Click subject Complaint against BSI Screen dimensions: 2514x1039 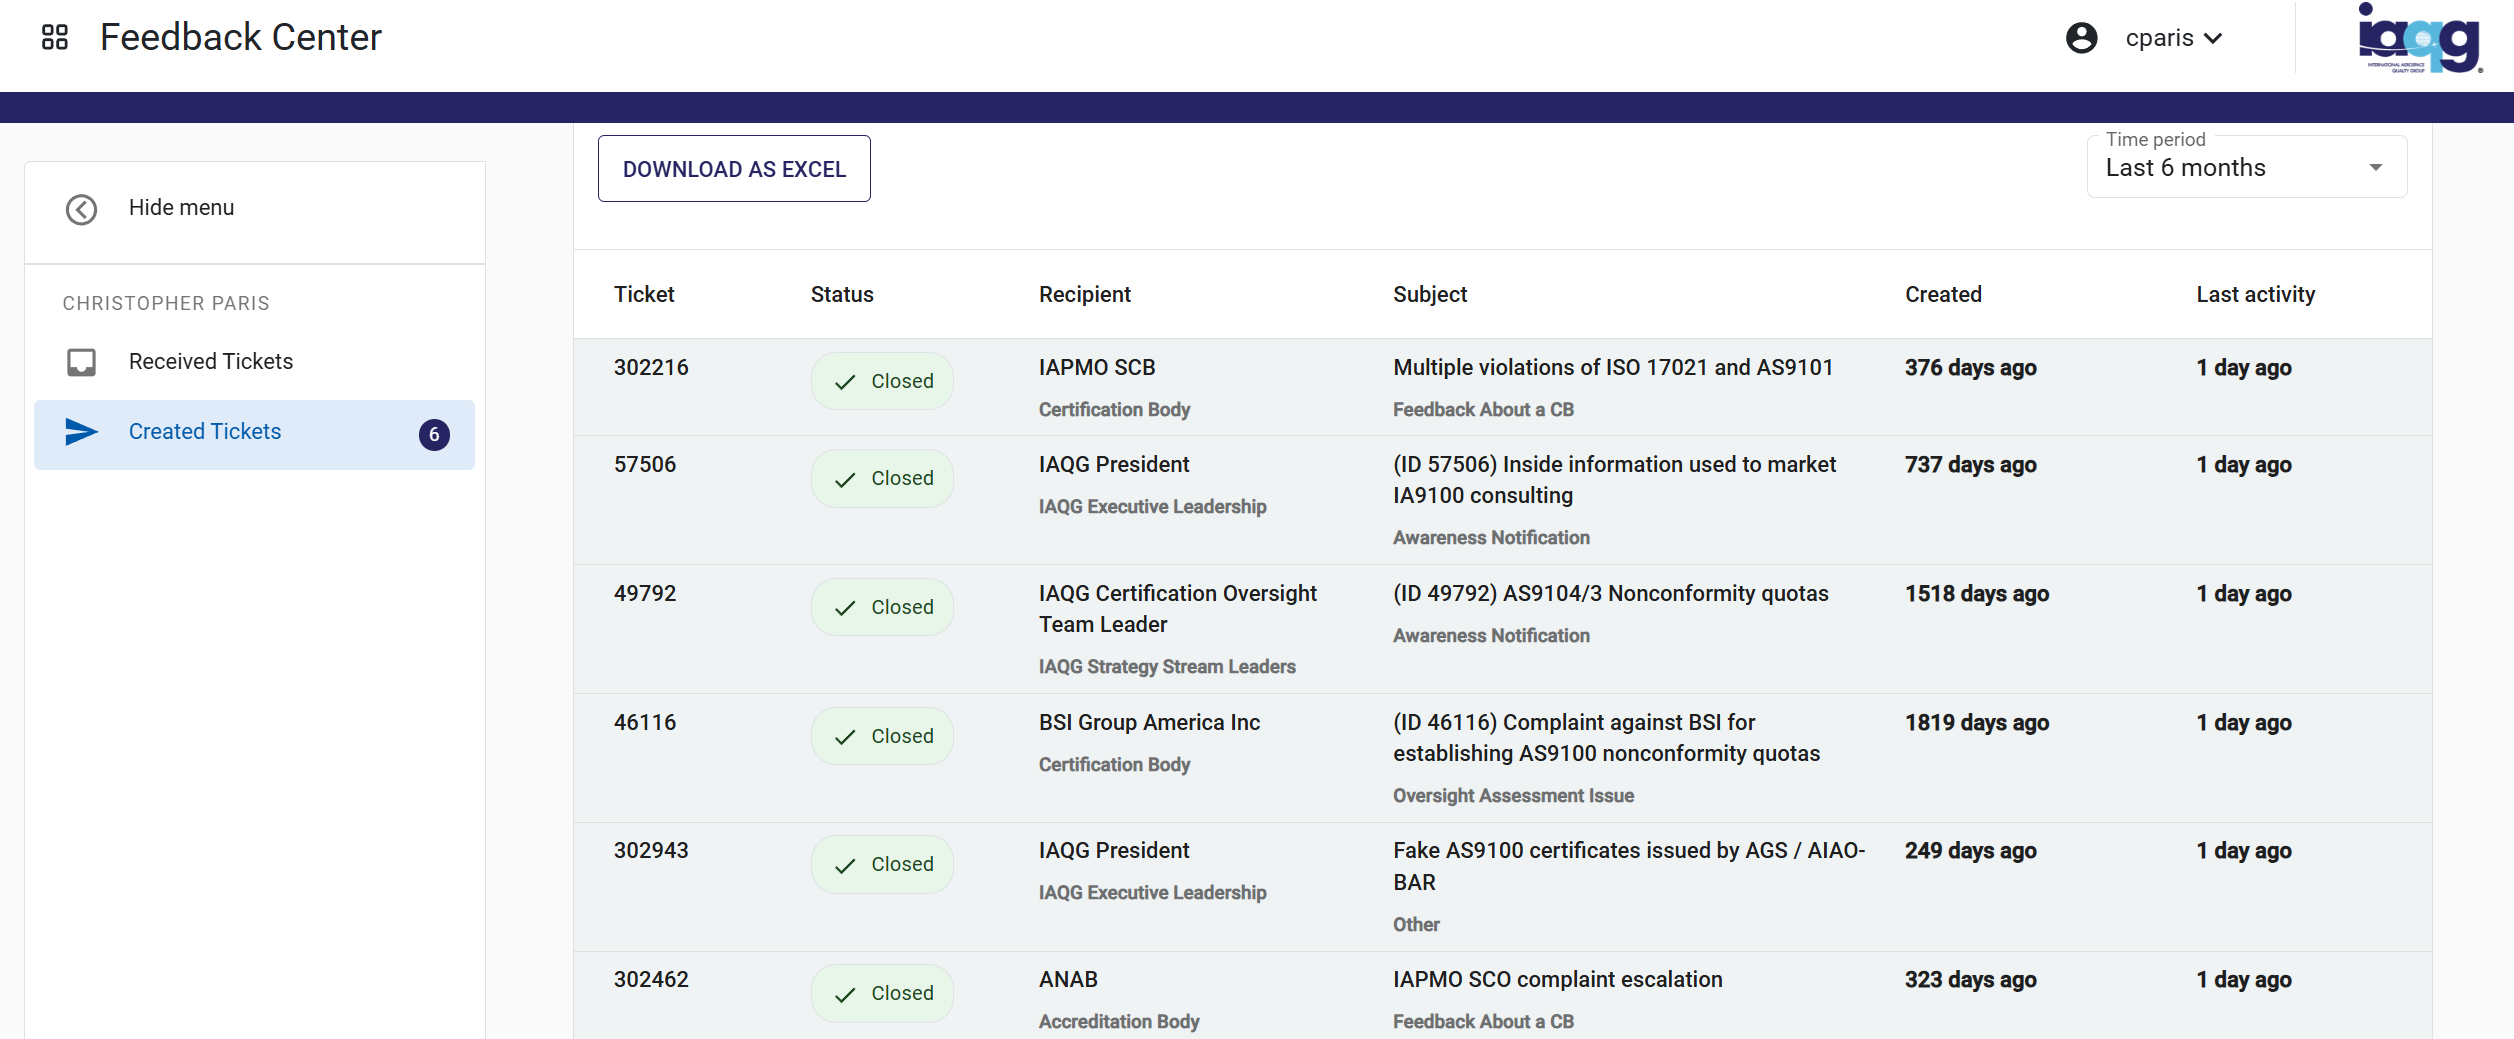1606,737
